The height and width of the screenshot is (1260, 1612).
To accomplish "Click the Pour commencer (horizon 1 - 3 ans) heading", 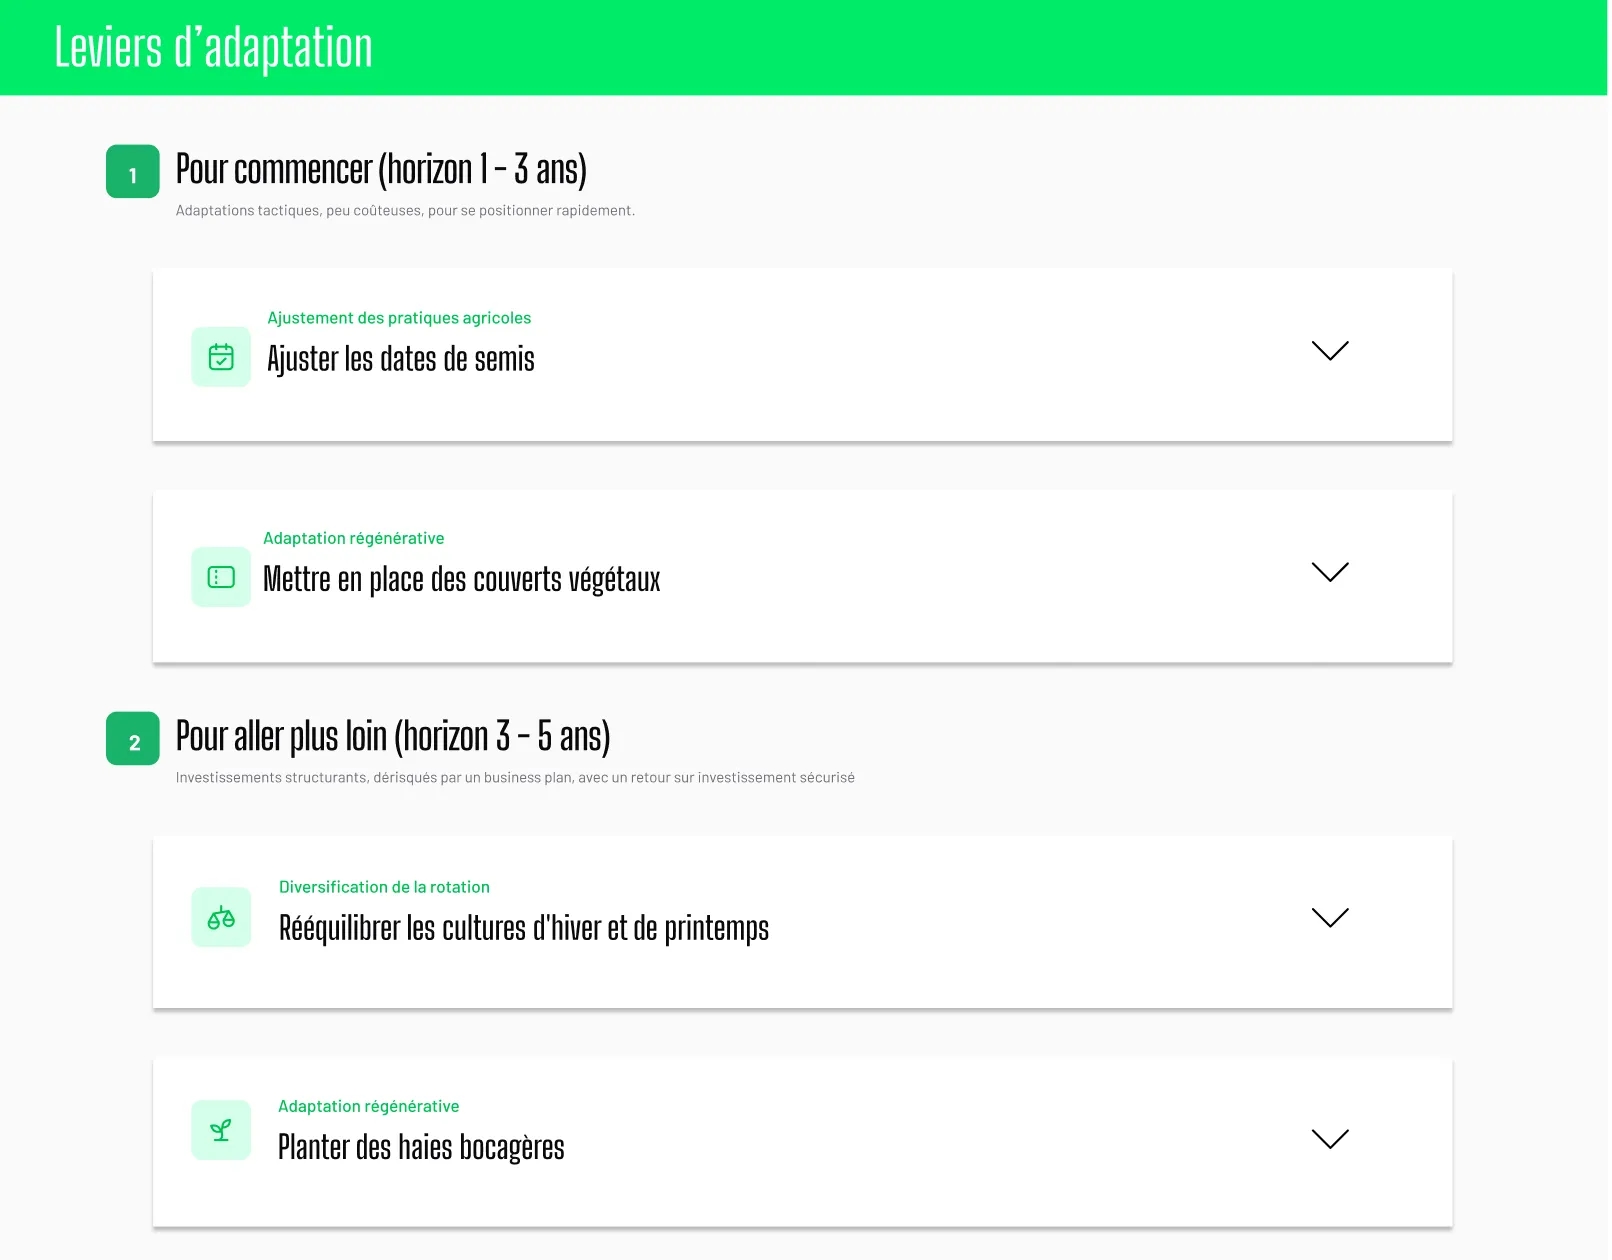I will (381, 169).
